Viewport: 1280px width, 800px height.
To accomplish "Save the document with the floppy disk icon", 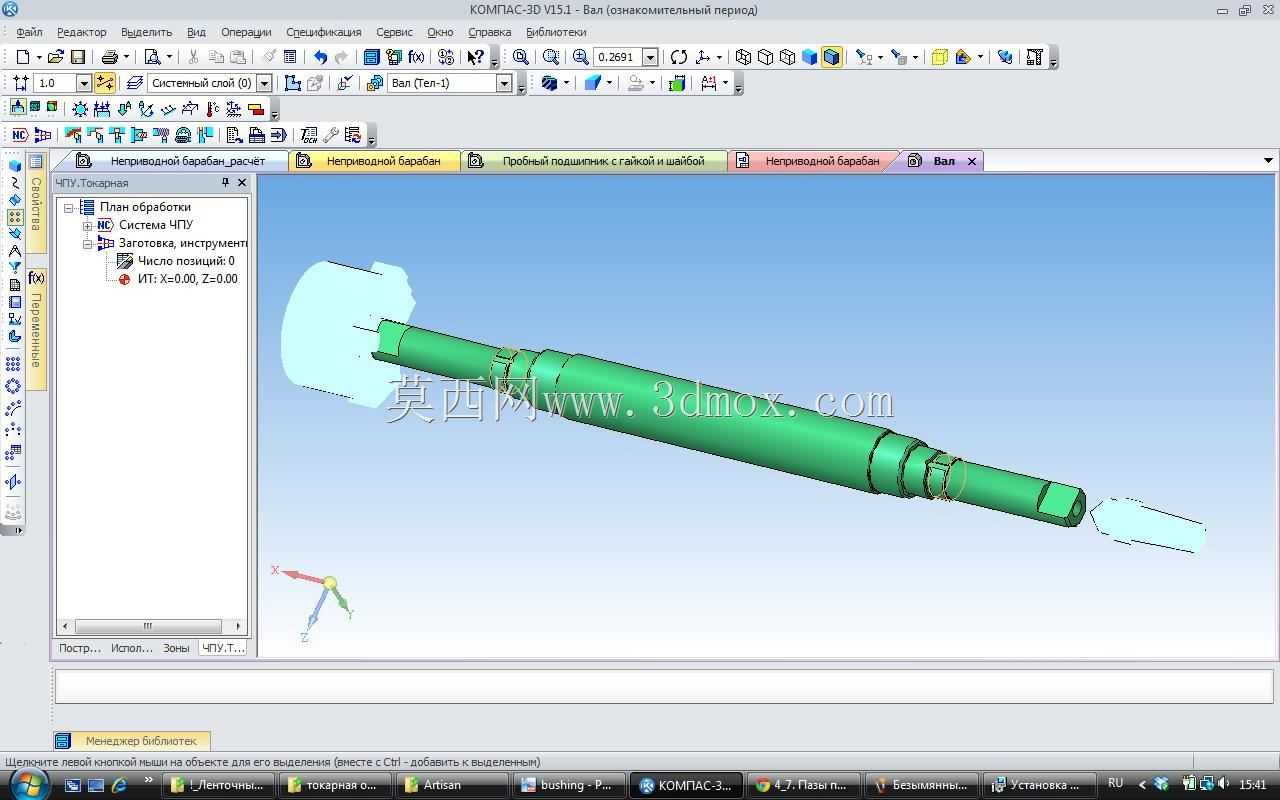I will coord(78,57).
